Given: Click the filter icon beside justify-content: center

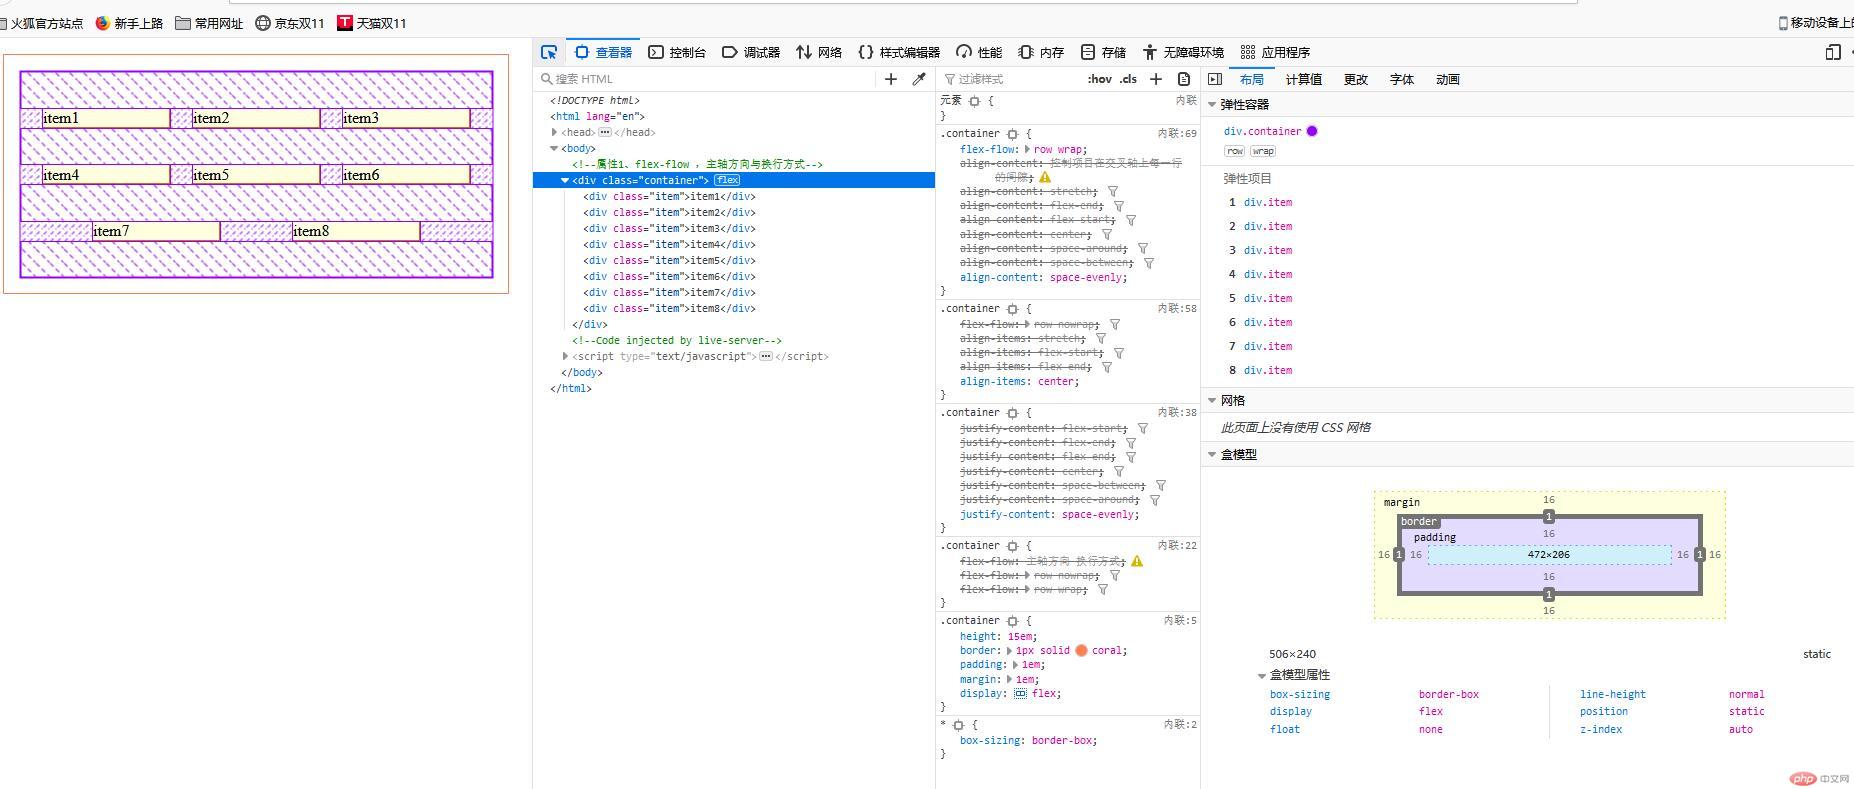Looking at the screenshot, I should tap(1119, 471).
